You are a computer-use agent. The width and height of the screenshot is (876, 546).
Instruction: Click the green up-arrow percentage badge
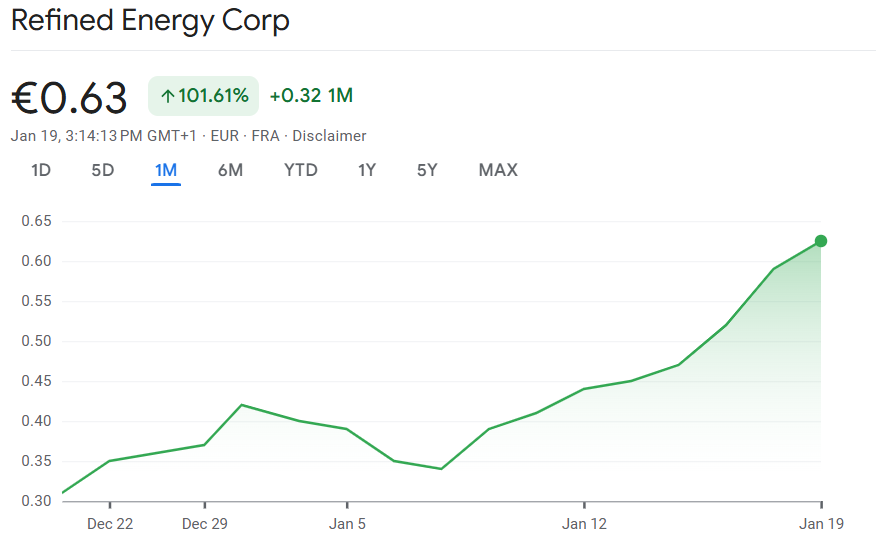pyautogui.click(x=204, y=96)
